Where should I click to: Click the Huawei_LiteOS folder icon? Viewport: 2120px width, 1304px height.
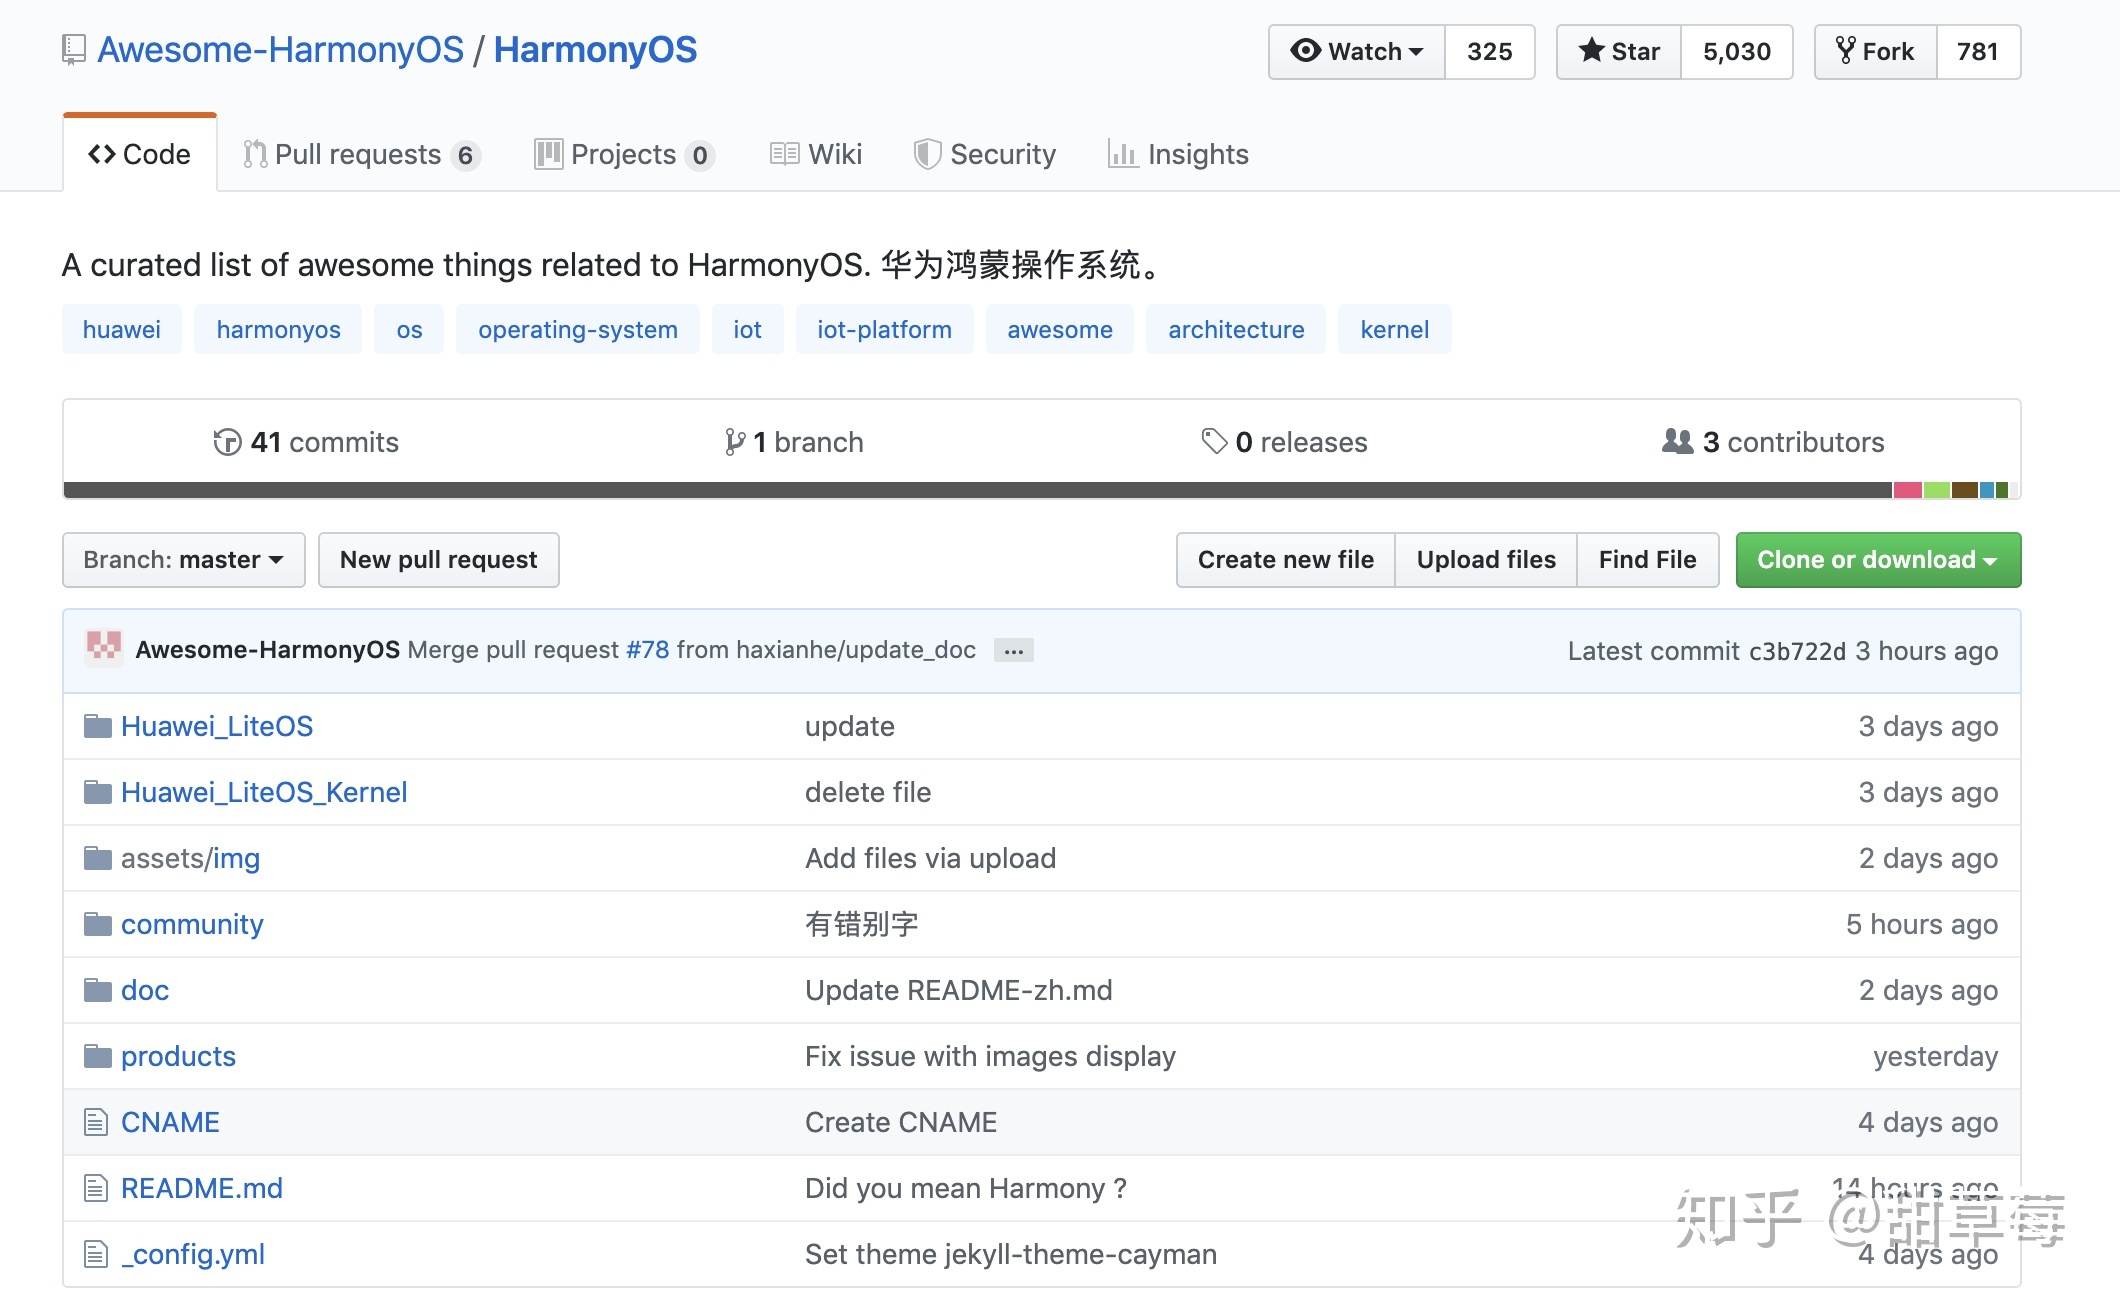coord(97,726)
